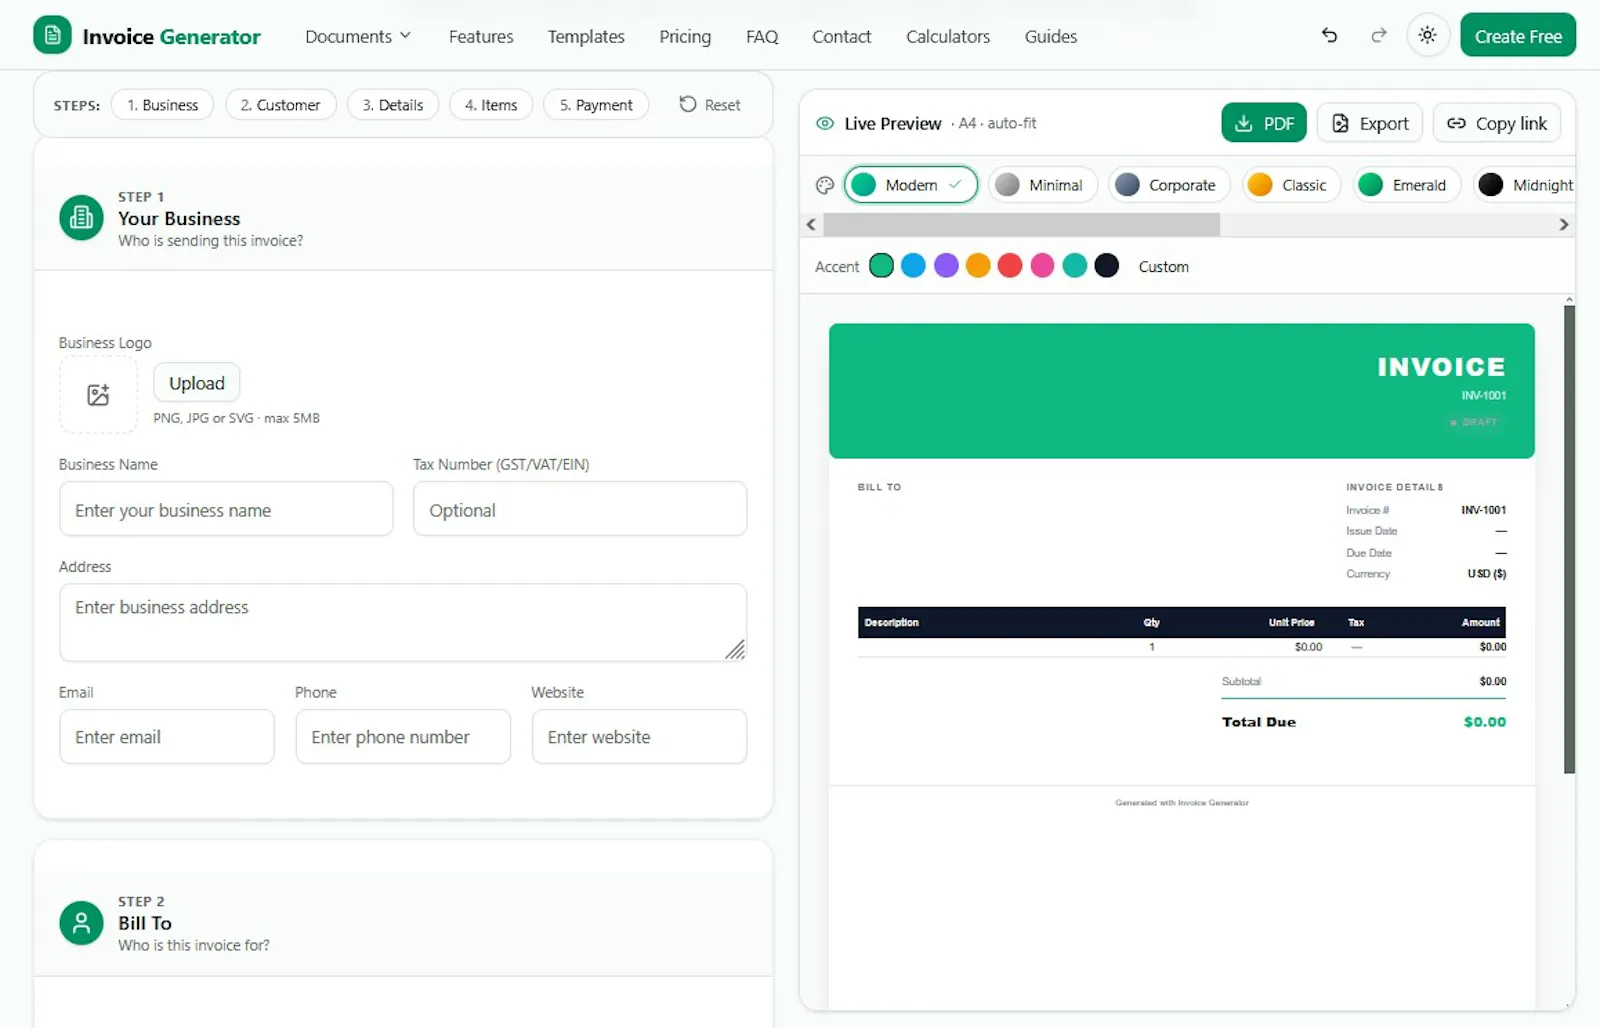1600x1028 pixels.
Task: Open the Features menu item
Action: [x=481, y=36]
